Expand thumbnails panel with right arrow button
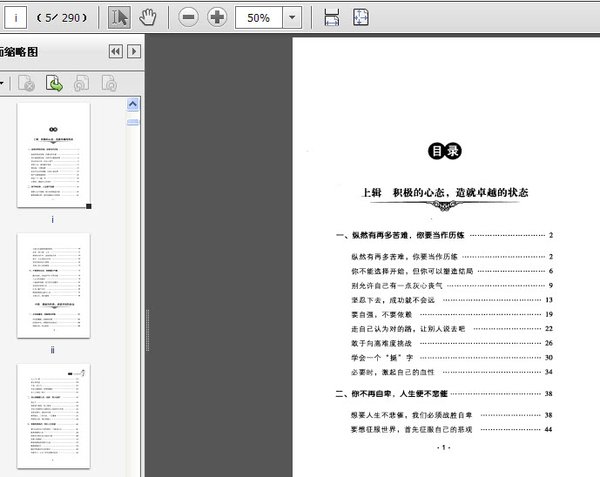 pyautogui.click(x=134, y=51)
